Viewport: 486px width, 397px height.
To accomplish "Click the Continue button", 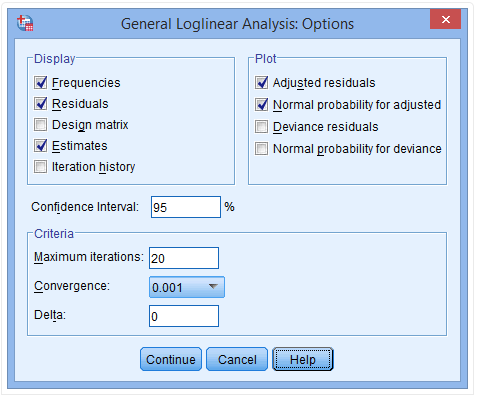I will tap(171, 359).
